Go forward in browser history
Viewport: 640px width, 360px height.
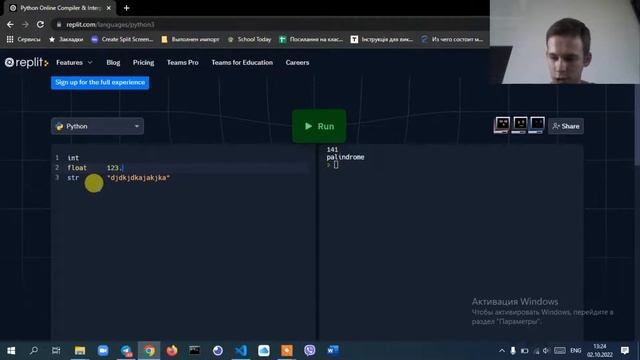[25, 24]
